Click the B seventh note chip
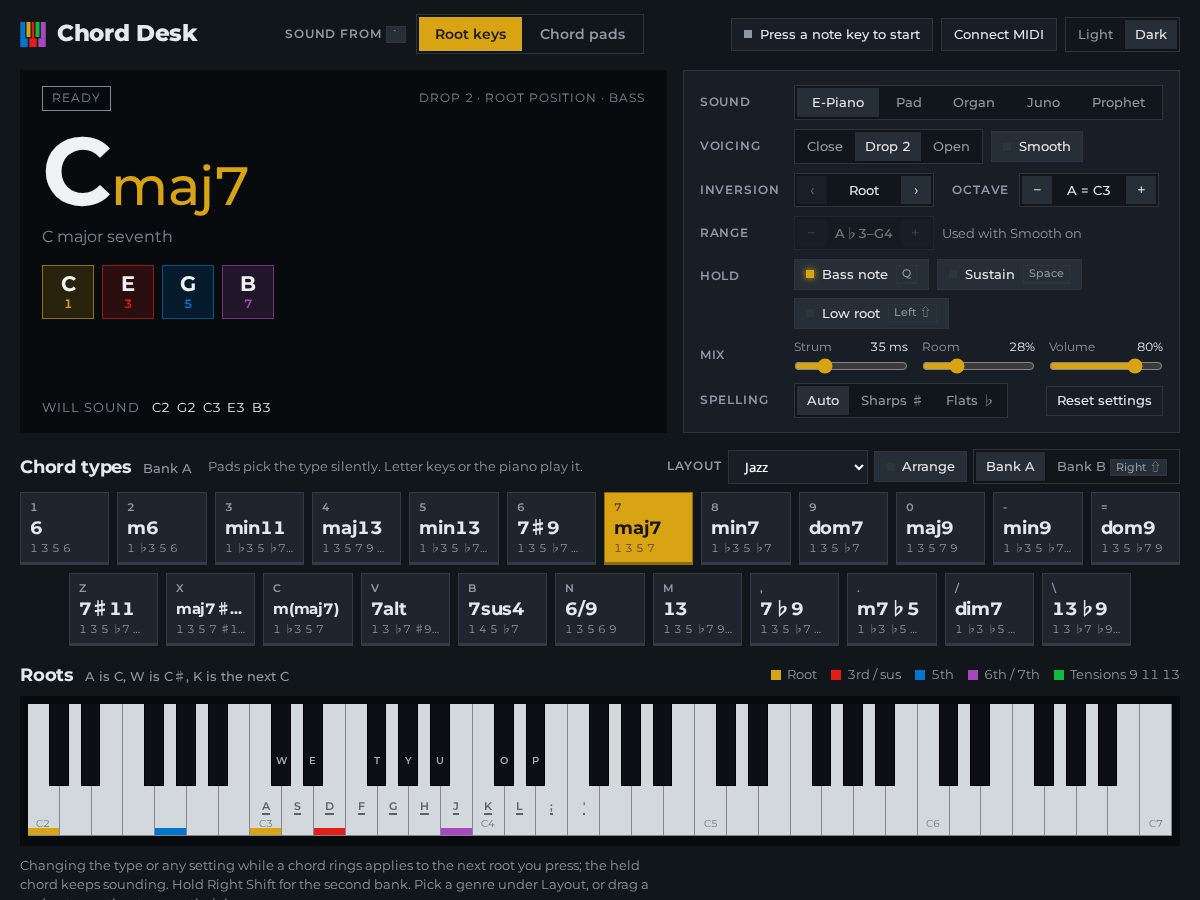Viewport: 1200px width, 900px height. point(248,292)
